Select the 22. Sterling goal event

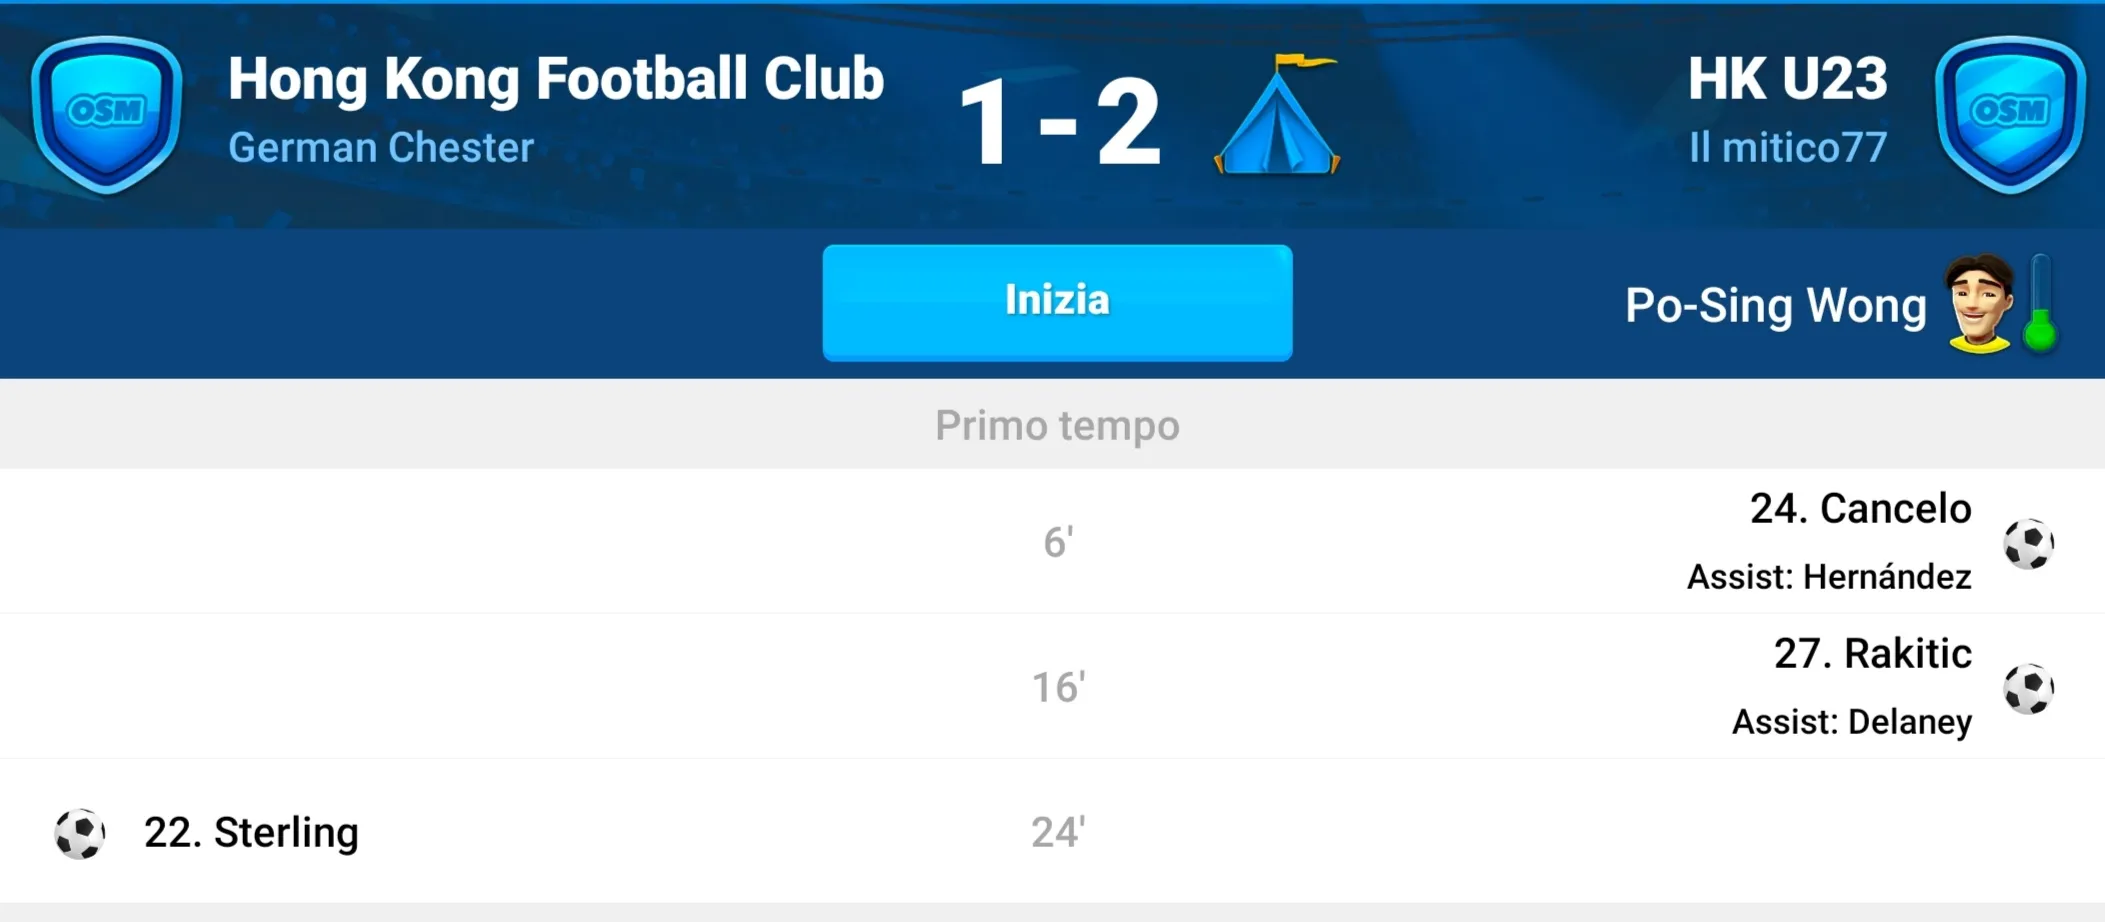tap(1052, 831)
